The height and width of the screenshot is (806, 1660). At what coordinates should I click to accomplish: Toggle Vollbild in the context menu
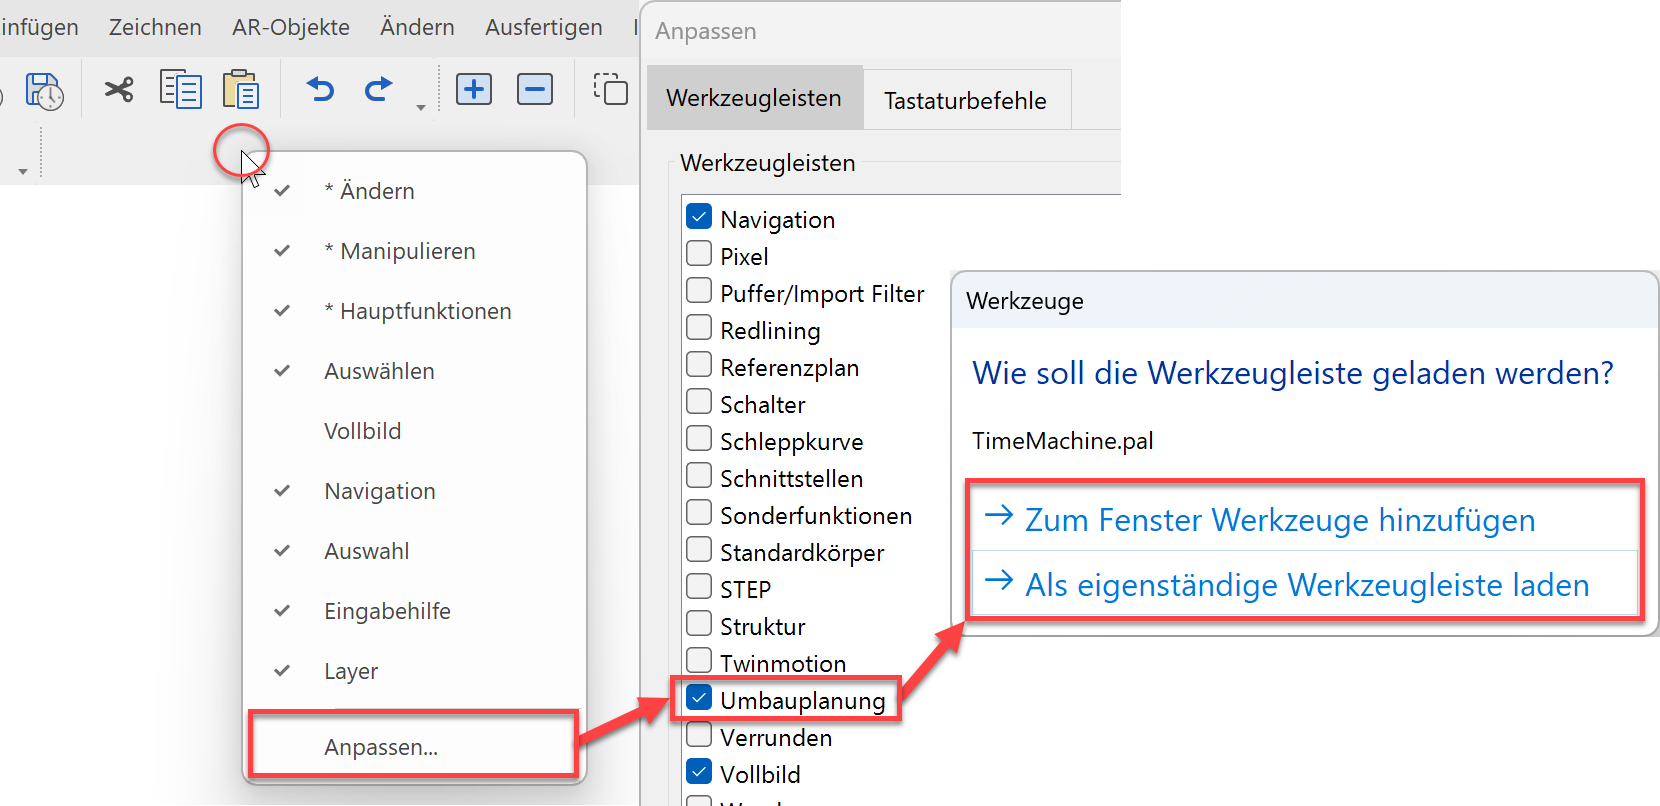(362, 431)
